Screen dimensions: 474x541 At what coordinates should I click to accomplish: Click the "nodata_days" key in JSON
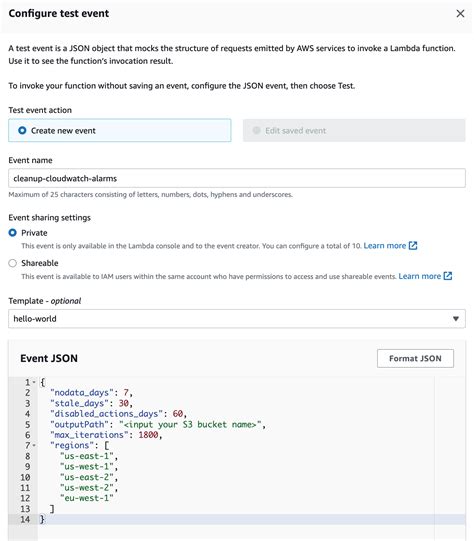click(82, 393)
